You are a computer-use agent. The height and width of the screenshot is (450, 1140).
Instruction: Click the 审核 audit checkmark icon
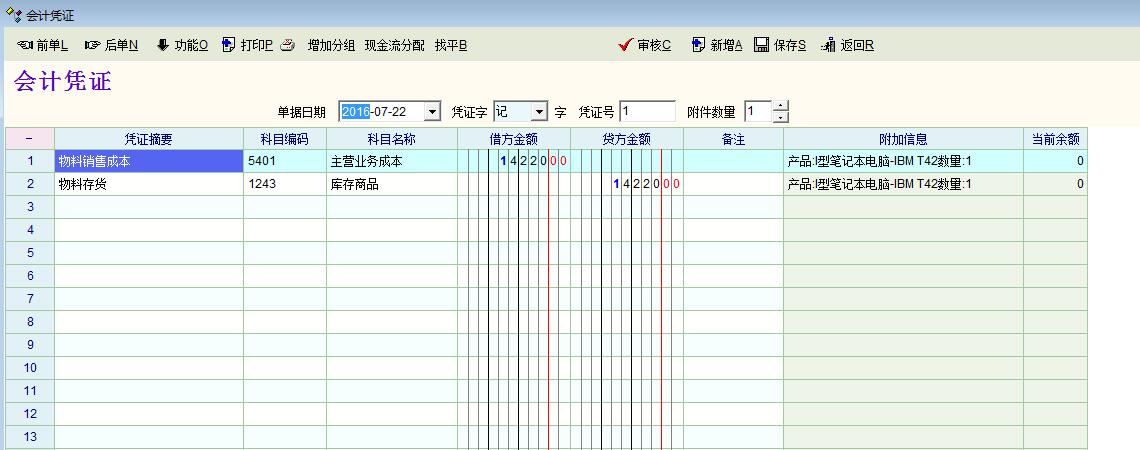(626, 45)
